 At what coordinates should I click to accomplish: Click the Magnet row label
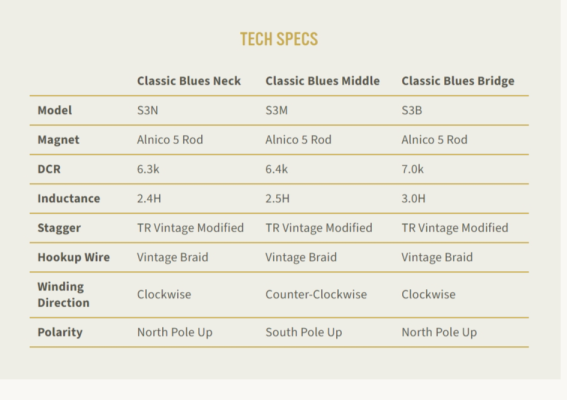58,140
